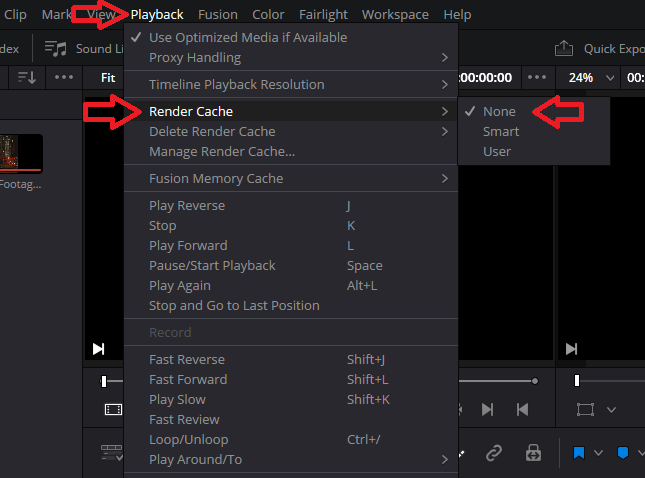Click the go to last frame icon

(x=487, y=409)
